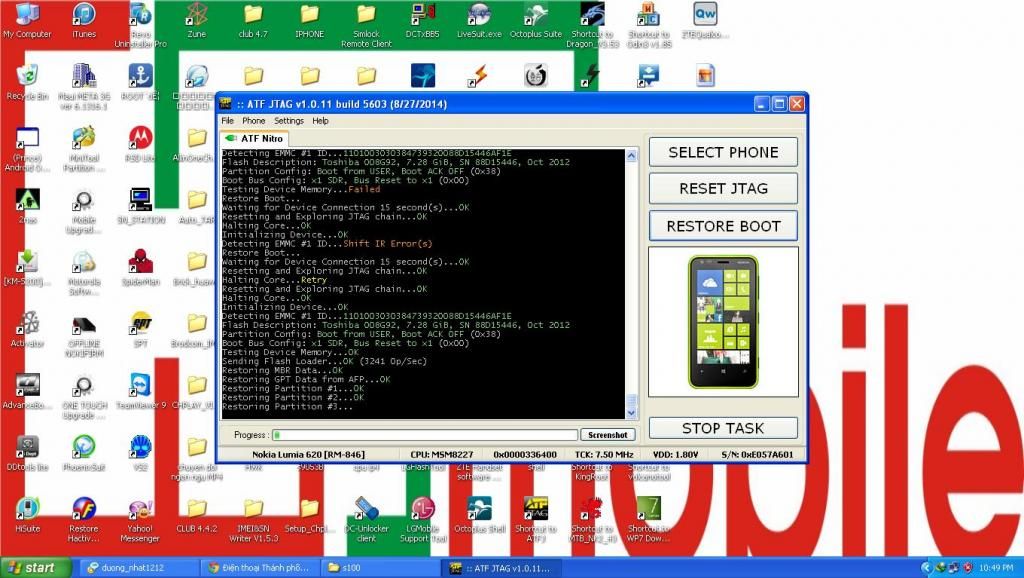Click the 'VDD: 1.80V' status entry
This screenshot has height=578, width=1024.
point(675,455)
